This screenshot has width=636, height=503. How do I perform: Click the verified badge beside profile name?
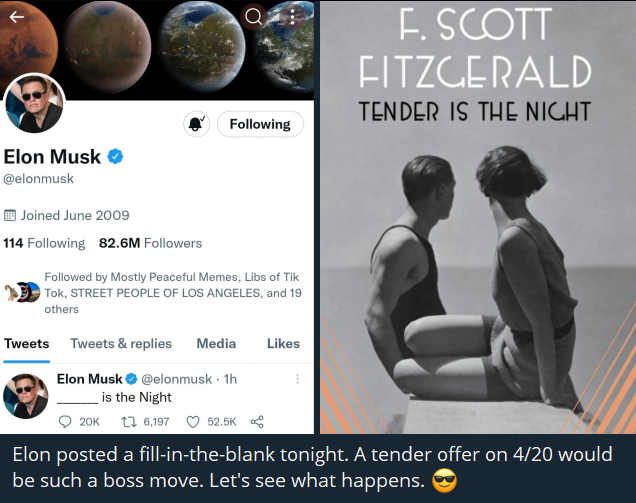pyautogui.click(x=115, y=157)
